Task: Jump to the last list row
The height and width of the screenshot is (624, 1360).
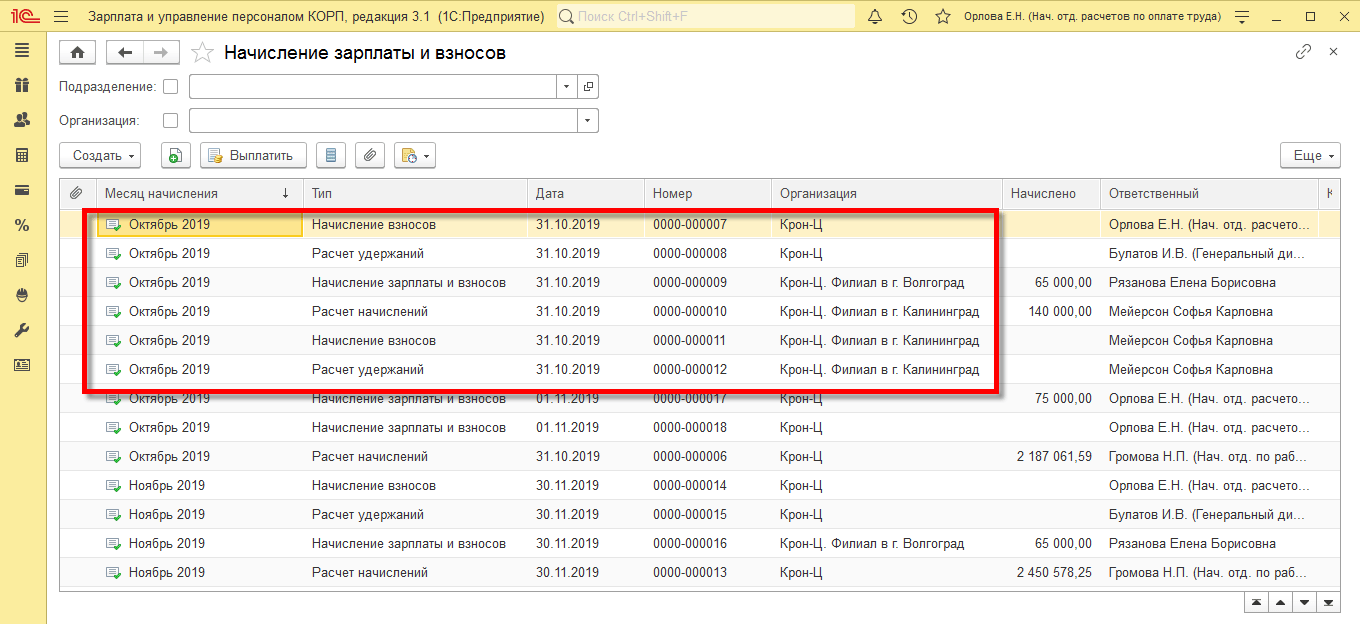Action: [1328, 602]
